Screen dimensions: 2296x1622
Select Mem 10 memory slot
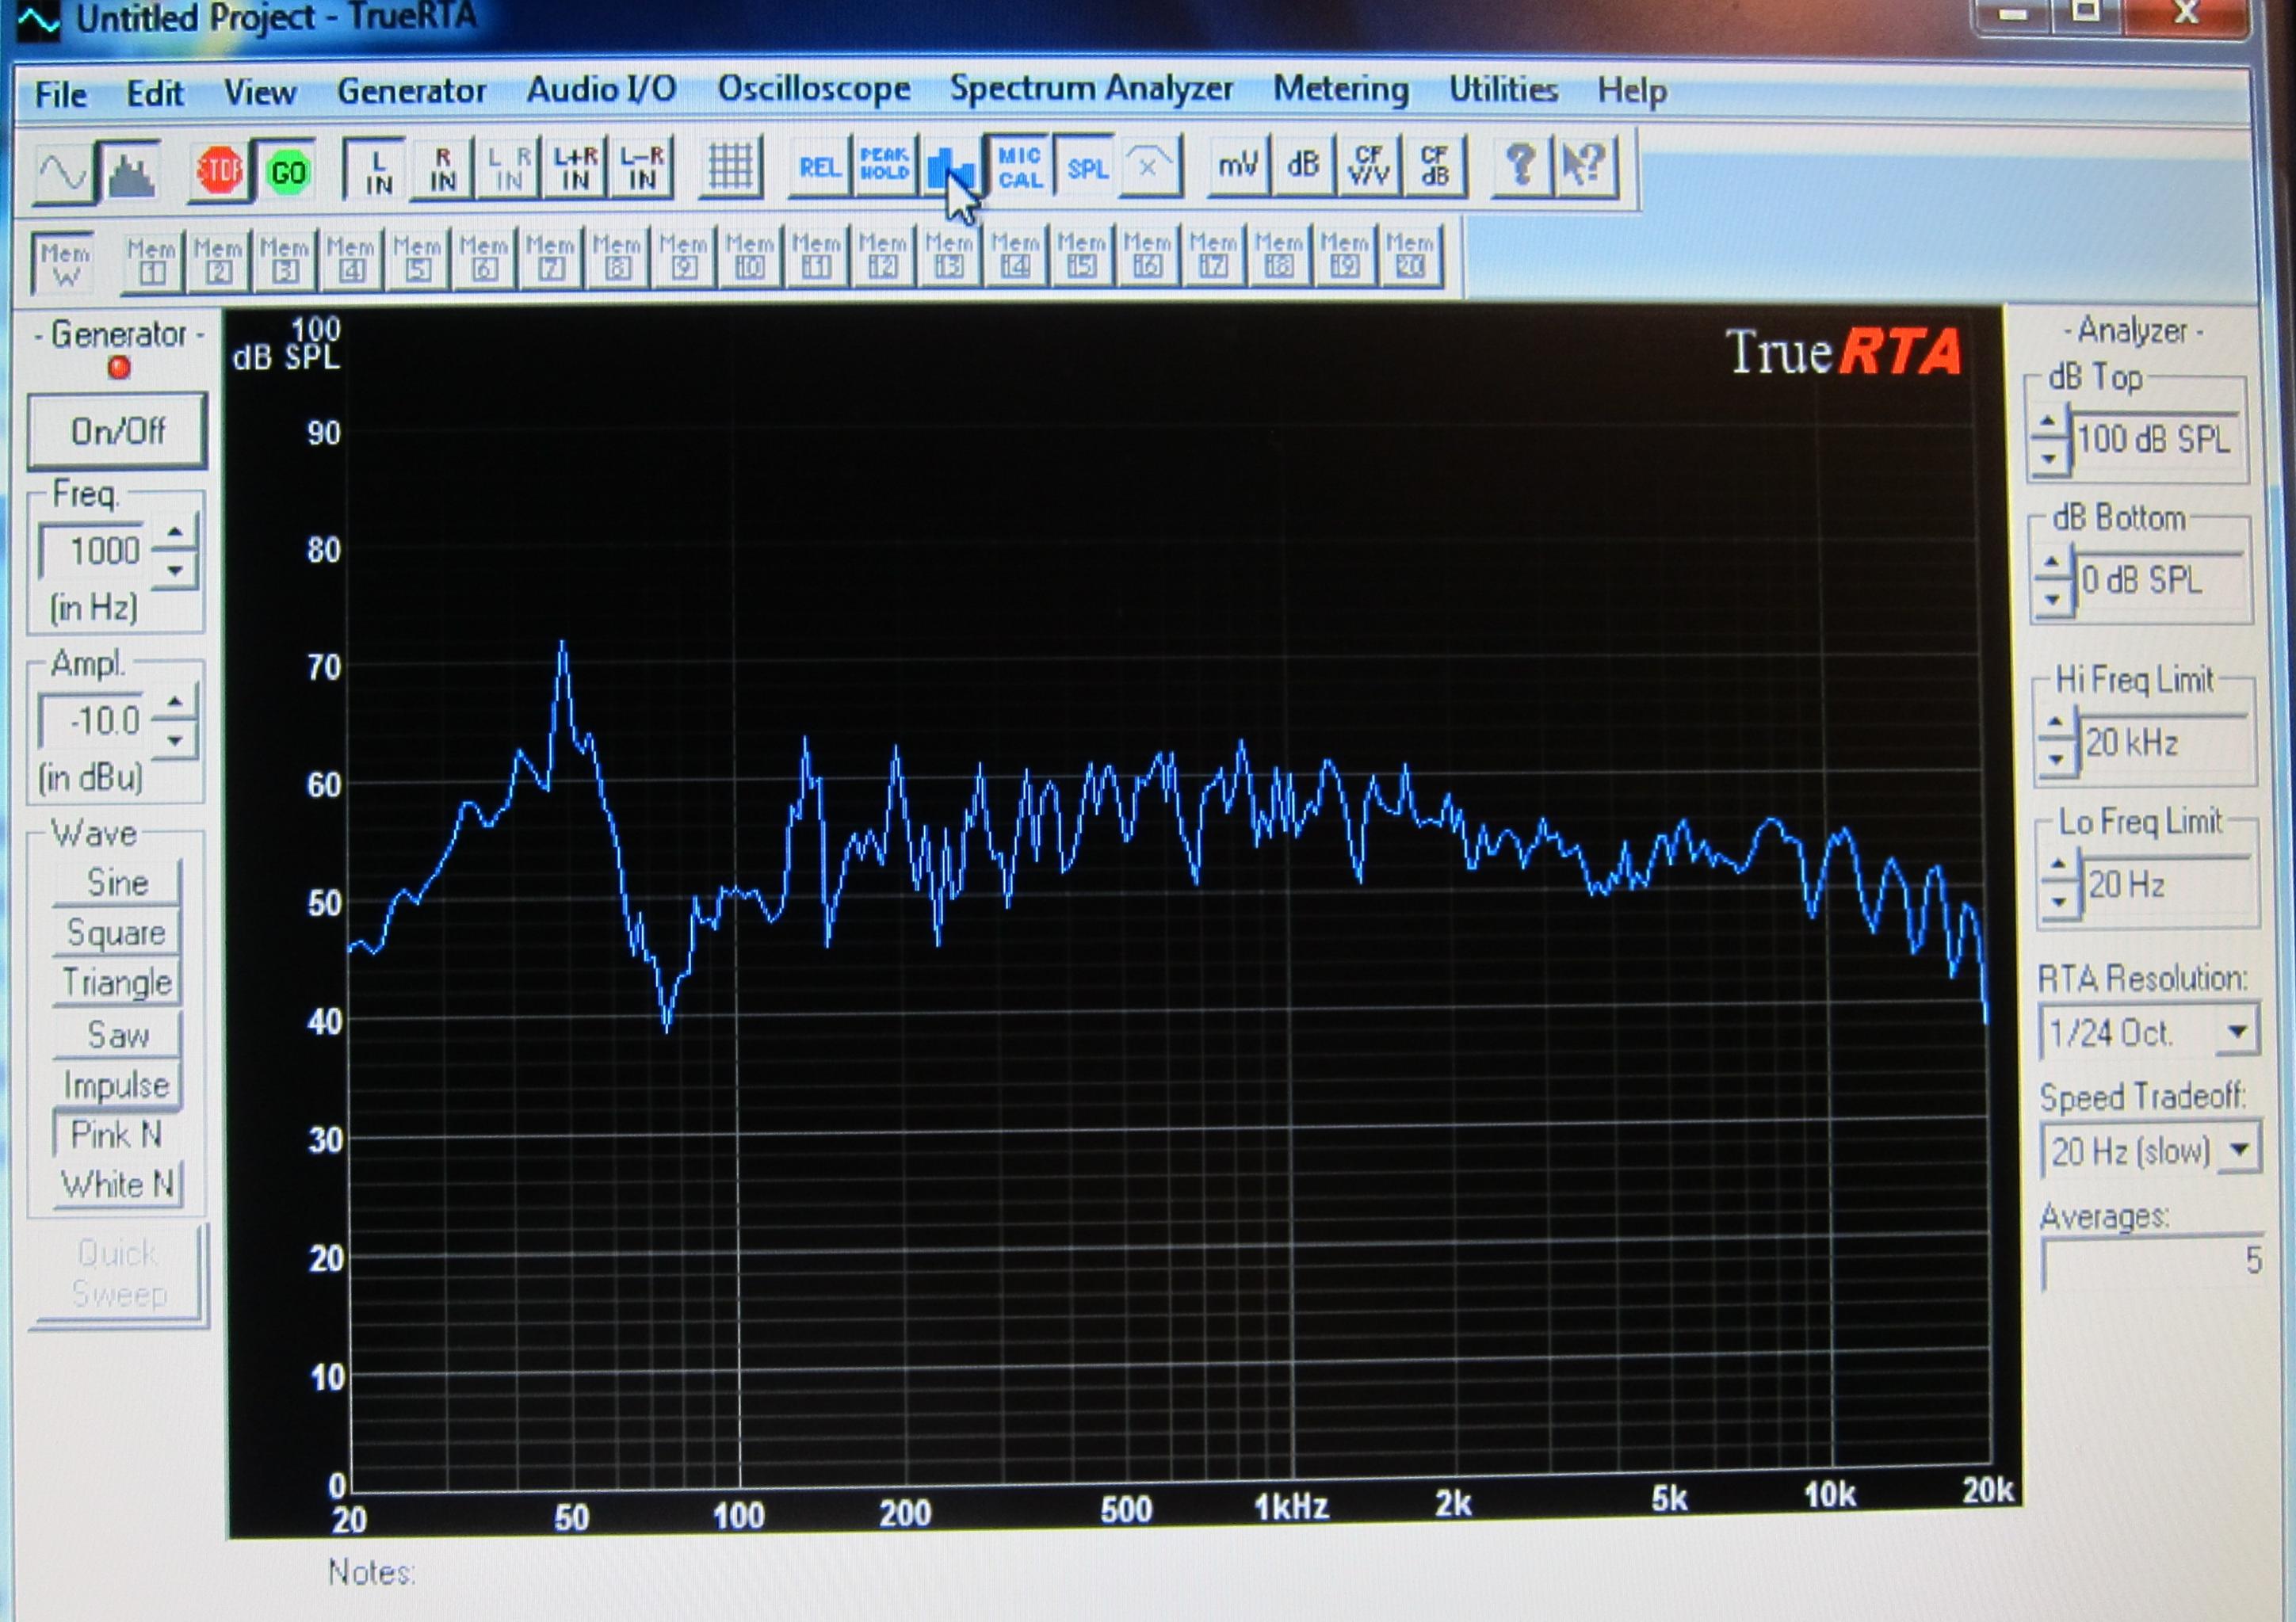[750, 258]
